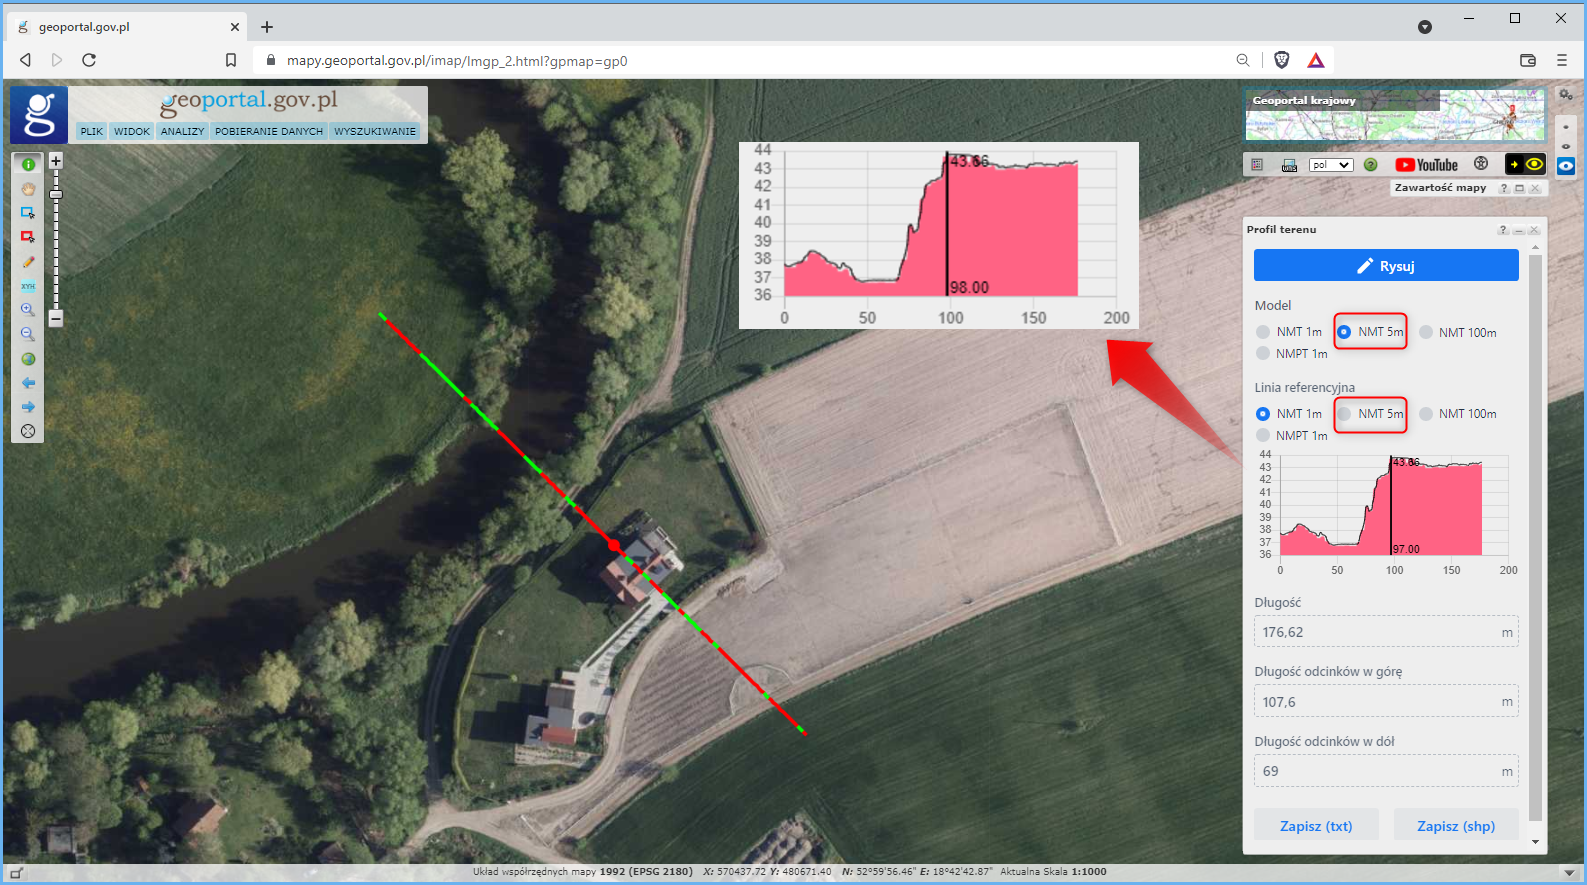
Task: Select the pencil drawing tool
Action: click(x=28, y=262)
